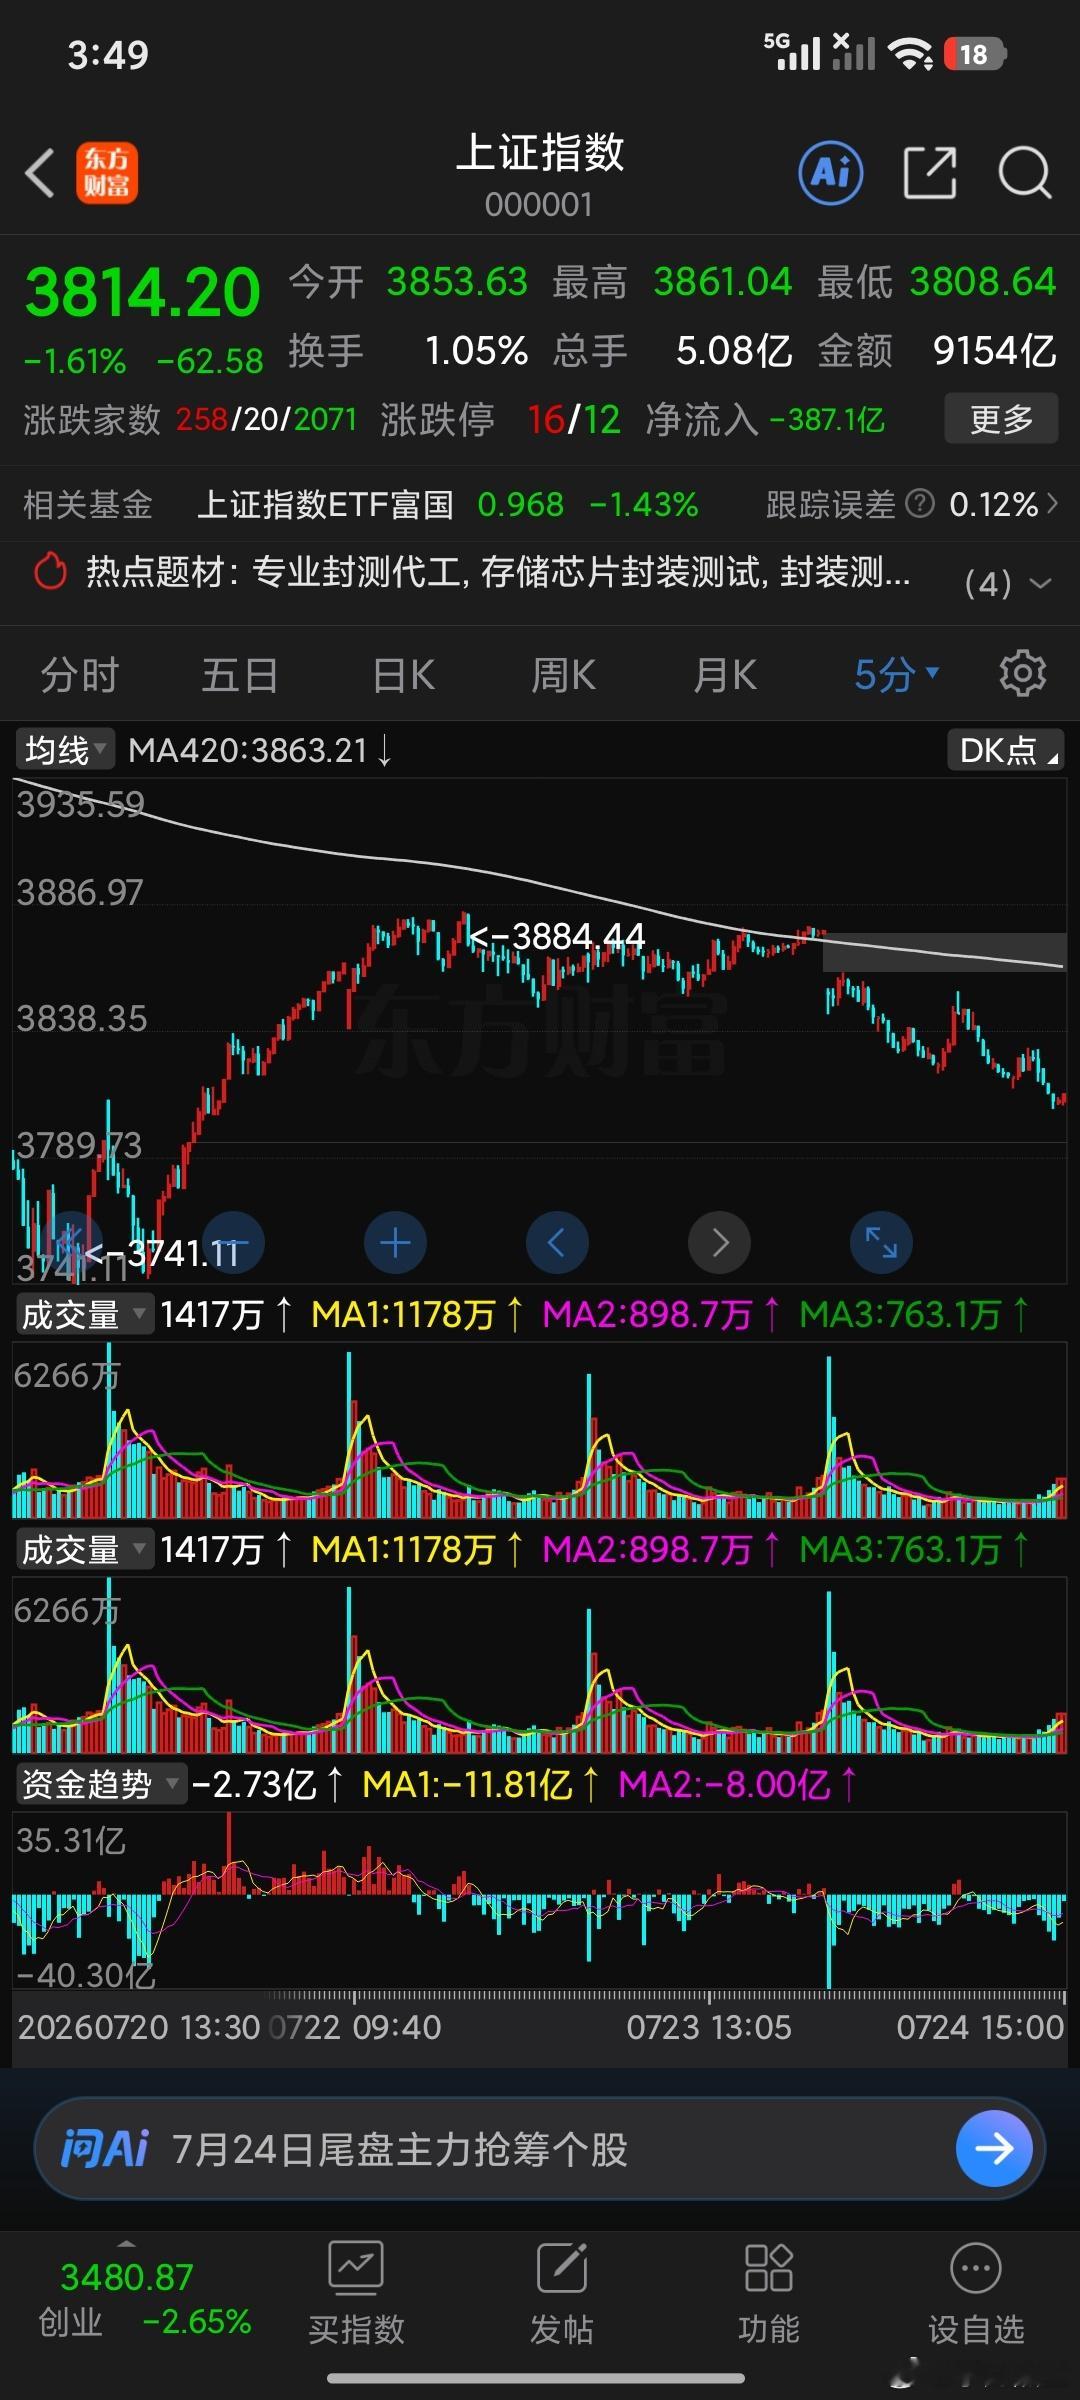
Task: Zoom out chart with minus button
Action: pyautogui.click(x=234, y=1242)
